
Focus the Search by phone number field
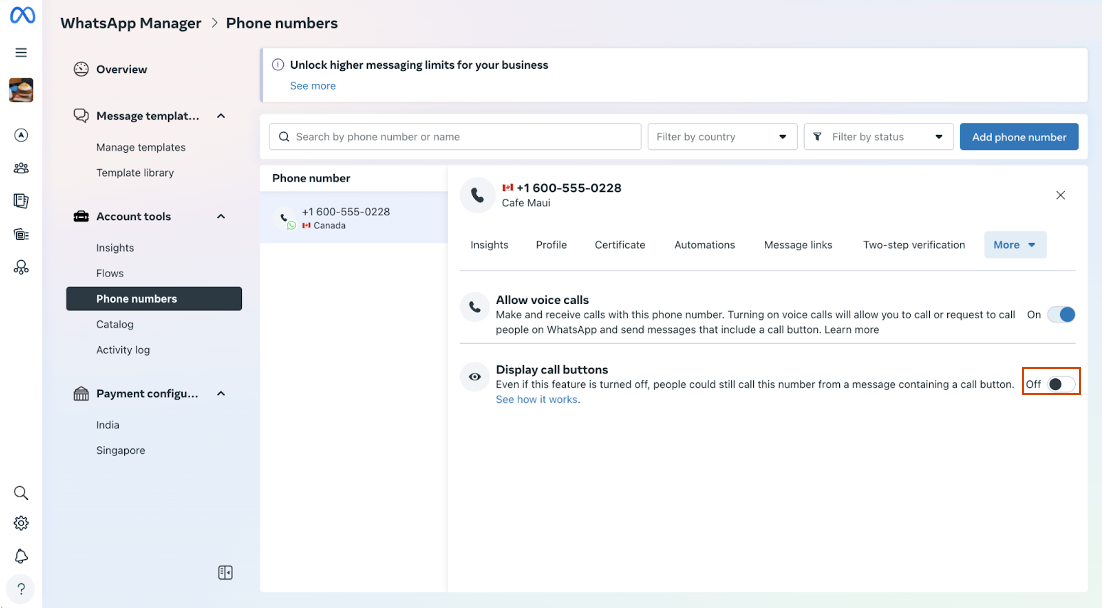455,136
